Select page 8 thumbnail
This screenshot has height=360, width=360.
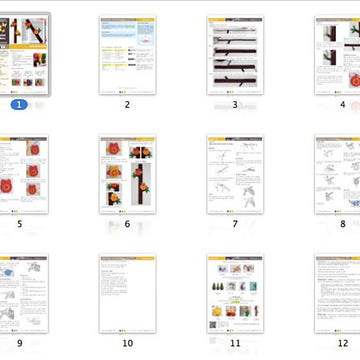coord(337,174)
